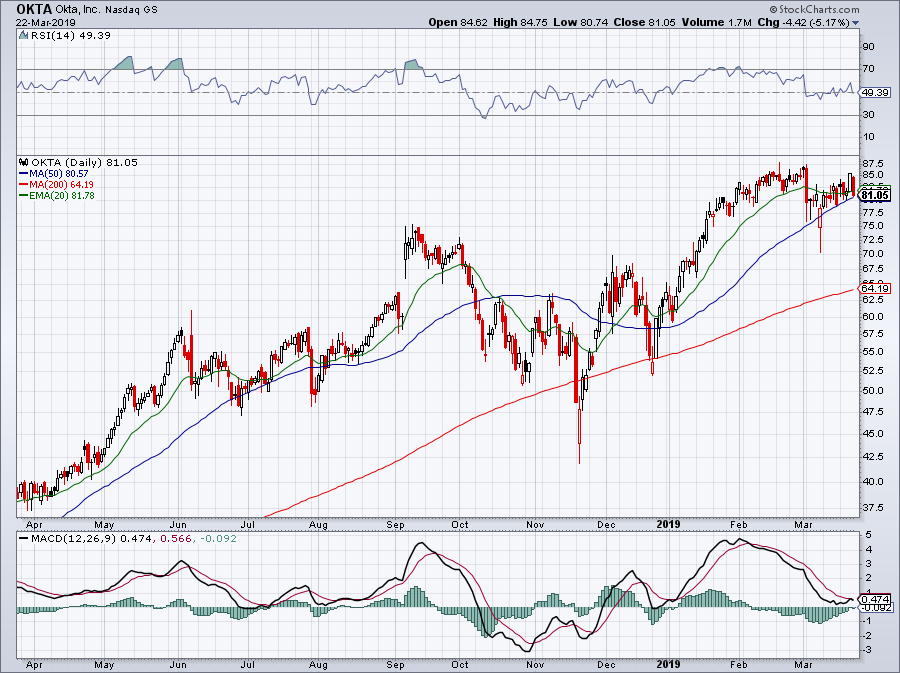The width and height of the screenshot is (900, 673).
Task: Click 'Dec' under the MACD panel
Action: click(x=606, y=665)
